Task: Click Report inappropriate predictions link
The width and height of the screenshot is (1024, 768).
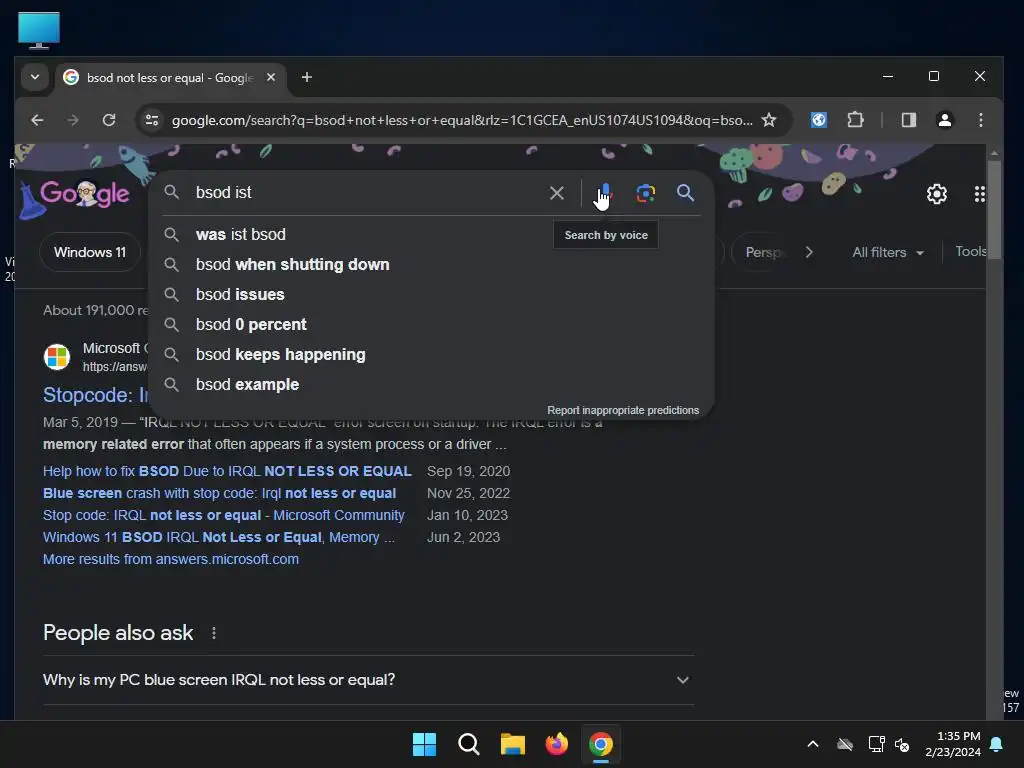Action: 623,410
